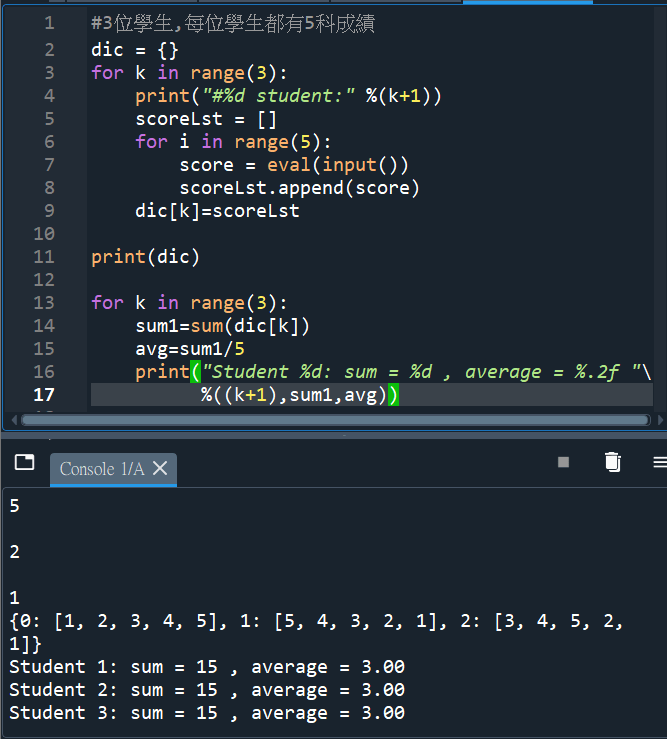Screen dimensions: 667x739
Task: Click 'avg=sum1/5' on line 15
Action: [x=190, y=349]
